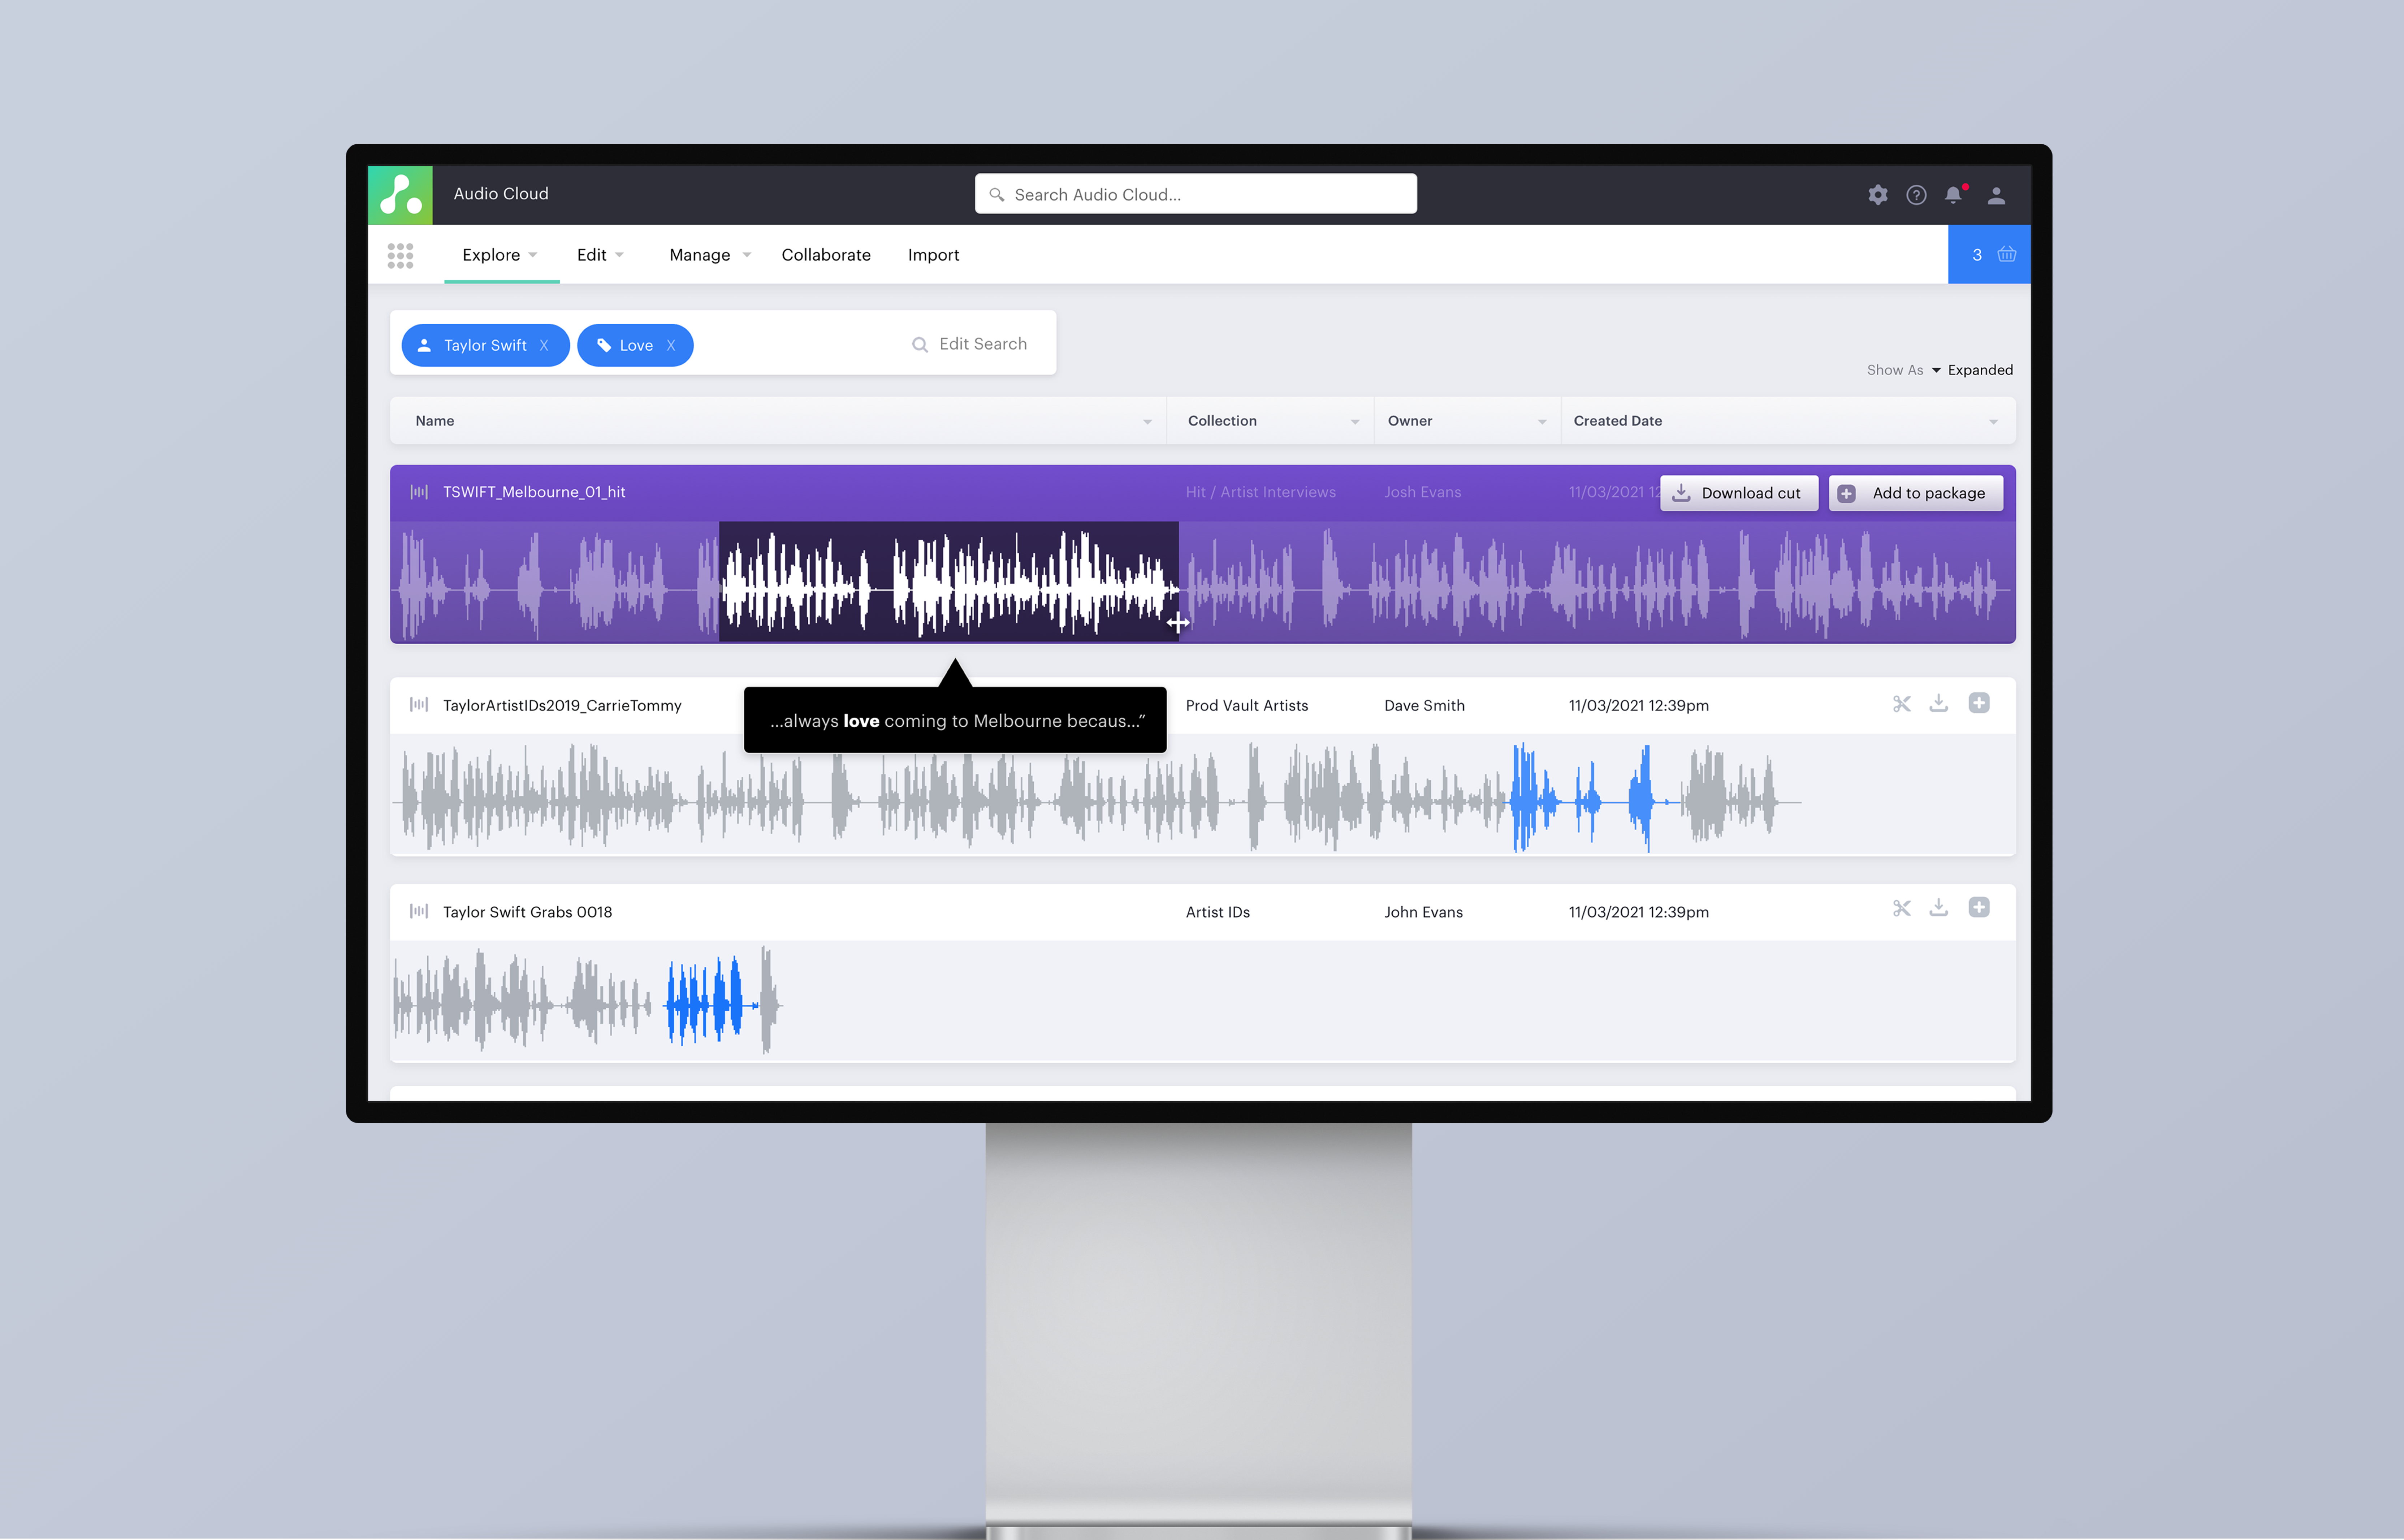
Task: Click the Love tag filter chip
Action: [635, 345]
